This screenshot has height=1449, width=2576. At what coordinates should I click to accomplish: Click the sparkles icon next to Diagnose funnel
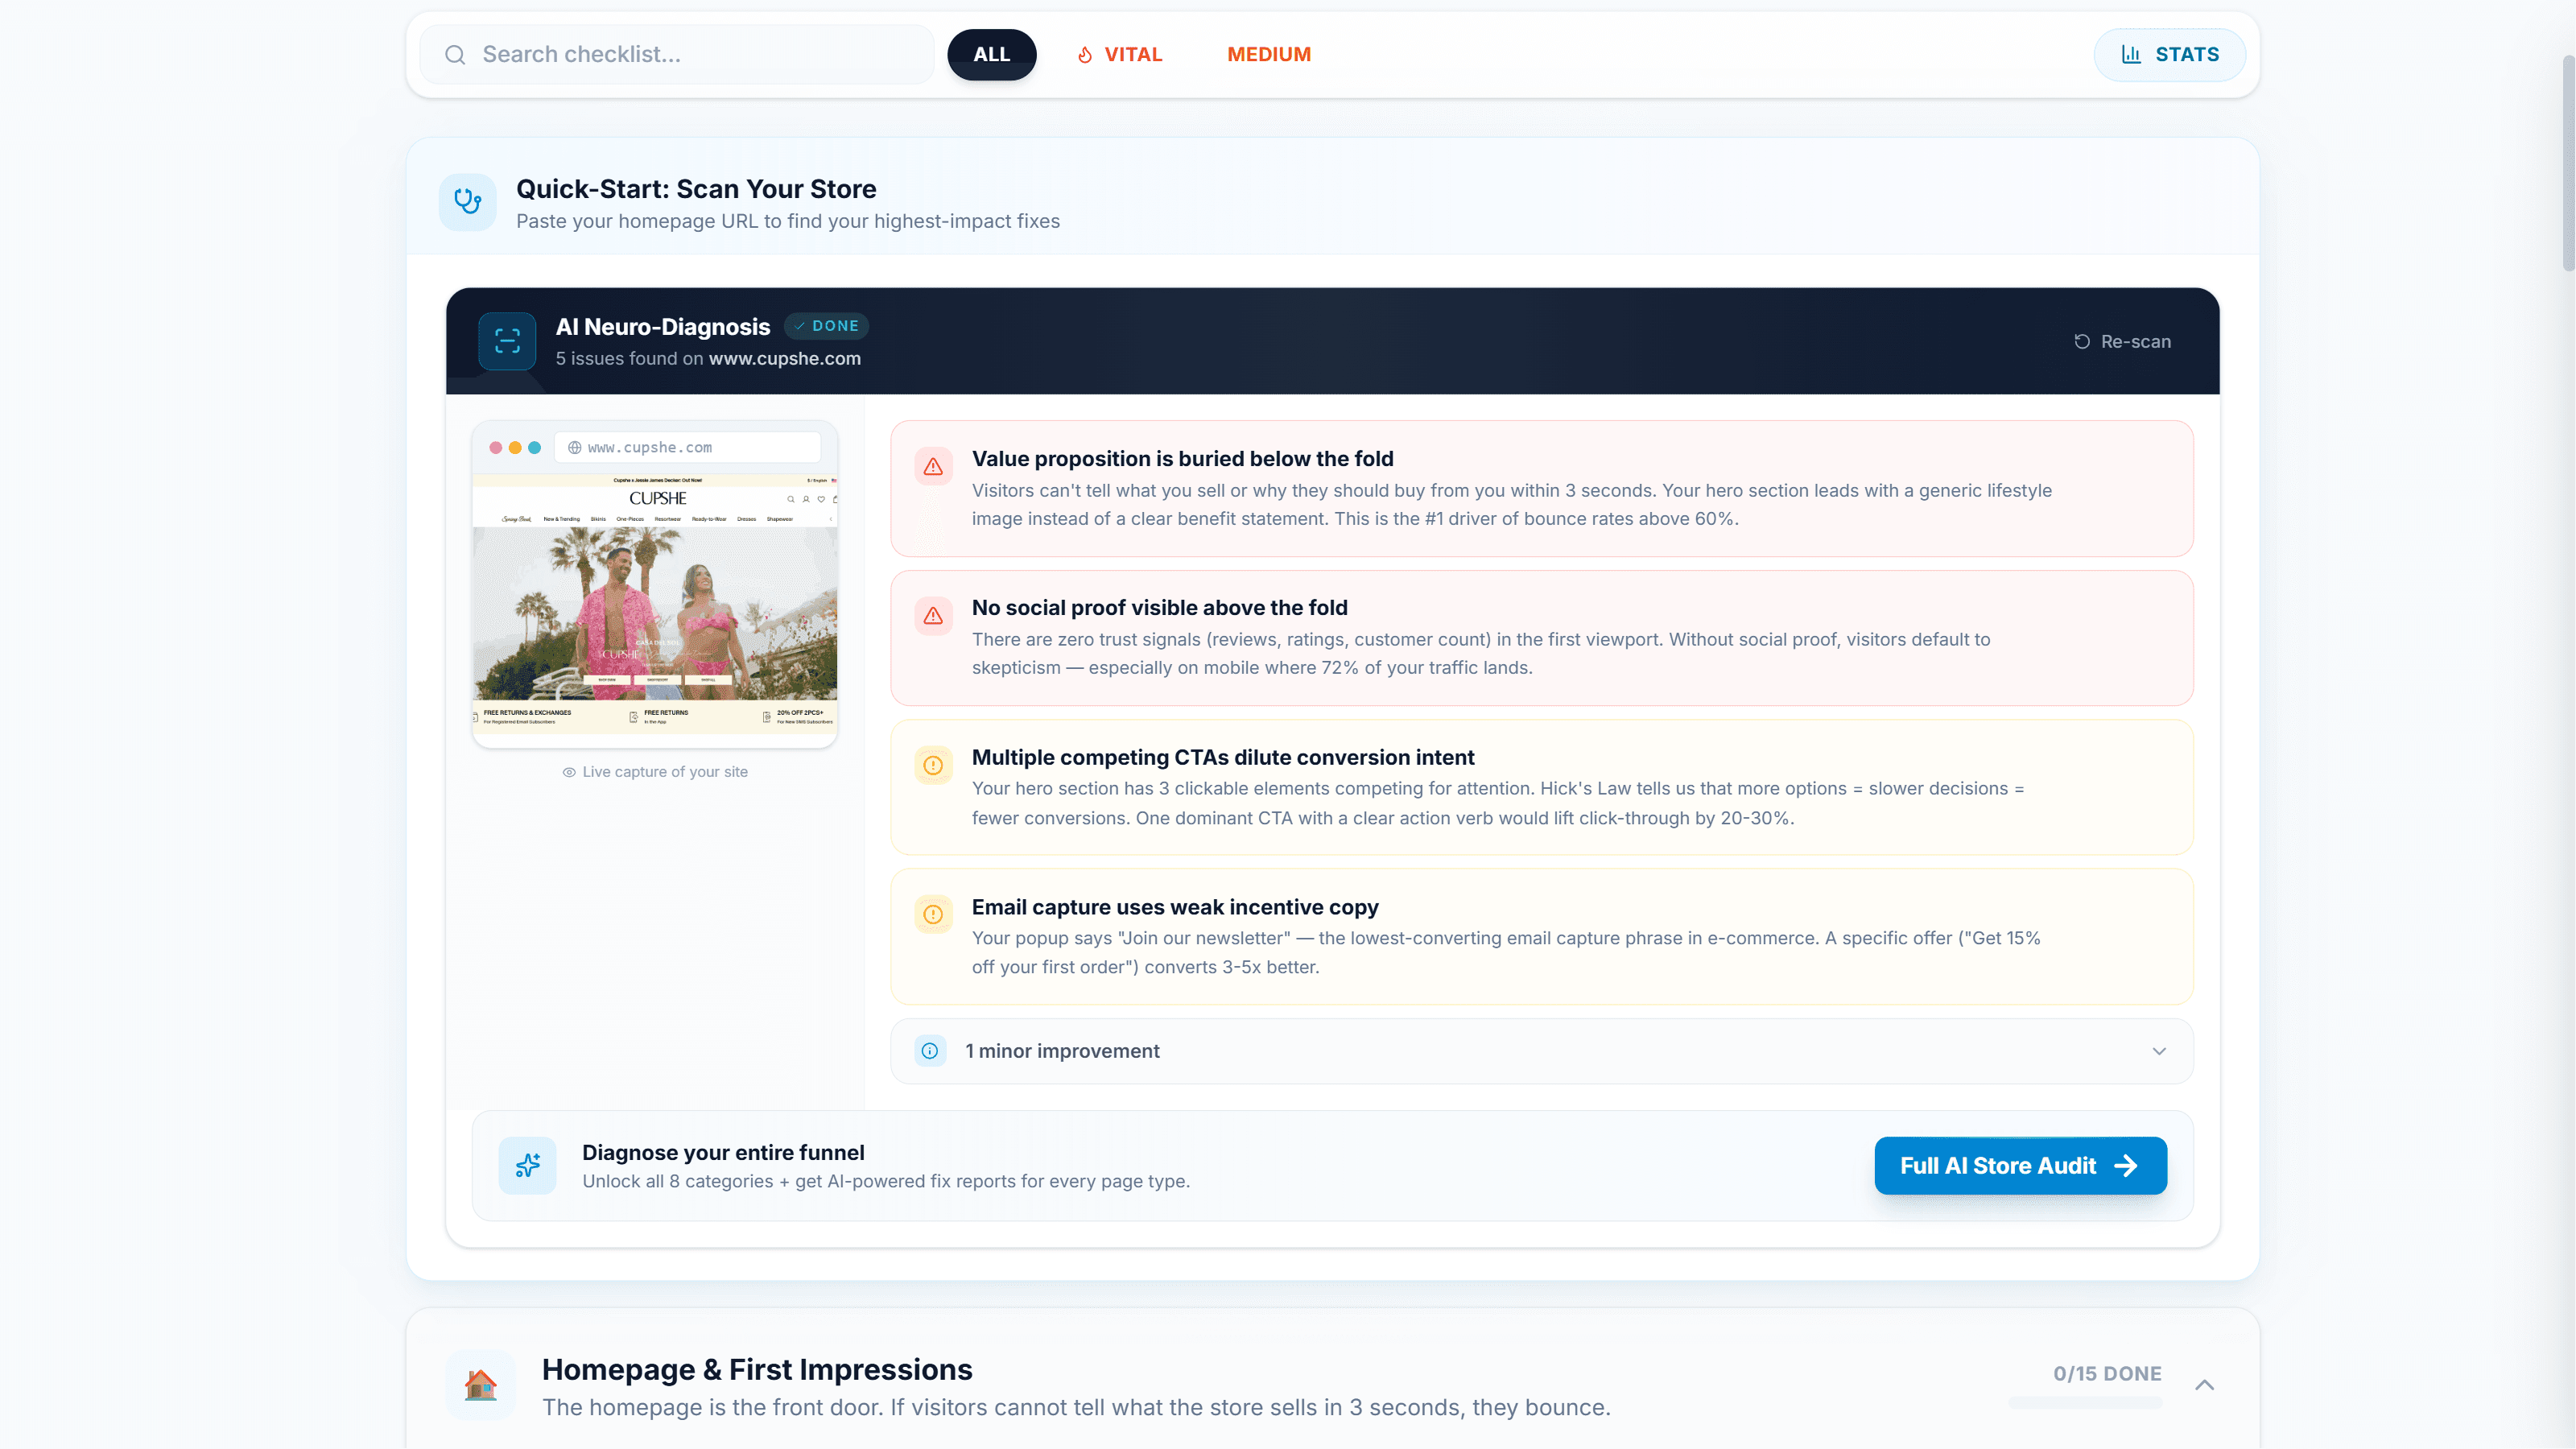pos(527,1165)
